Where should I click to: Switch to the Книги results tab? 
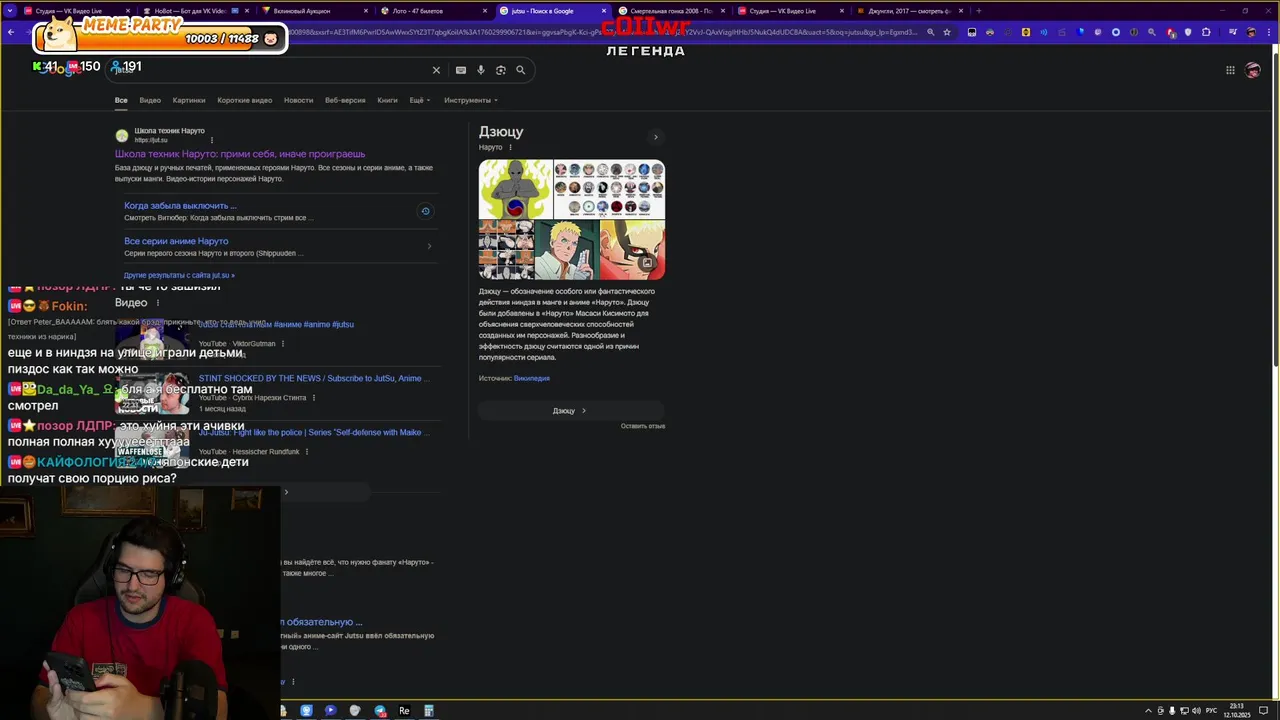tap(387, 100)
